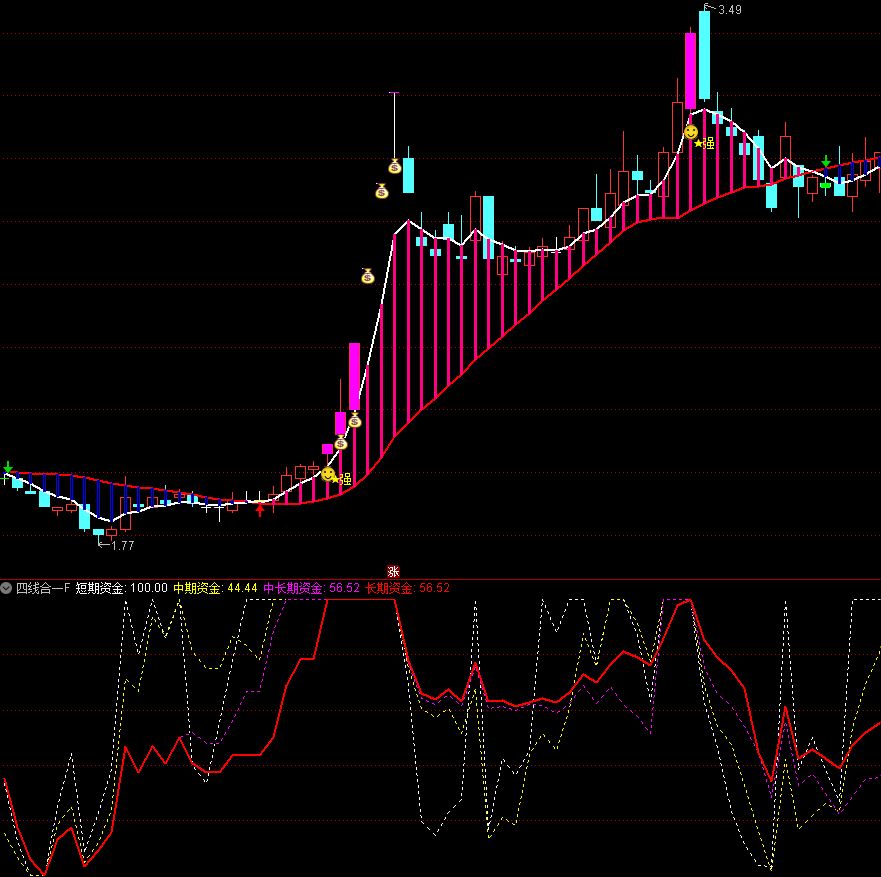Click the magenta 中长期资金 legend label
Screen dimensions: 881x877
(x=294, y=588)
